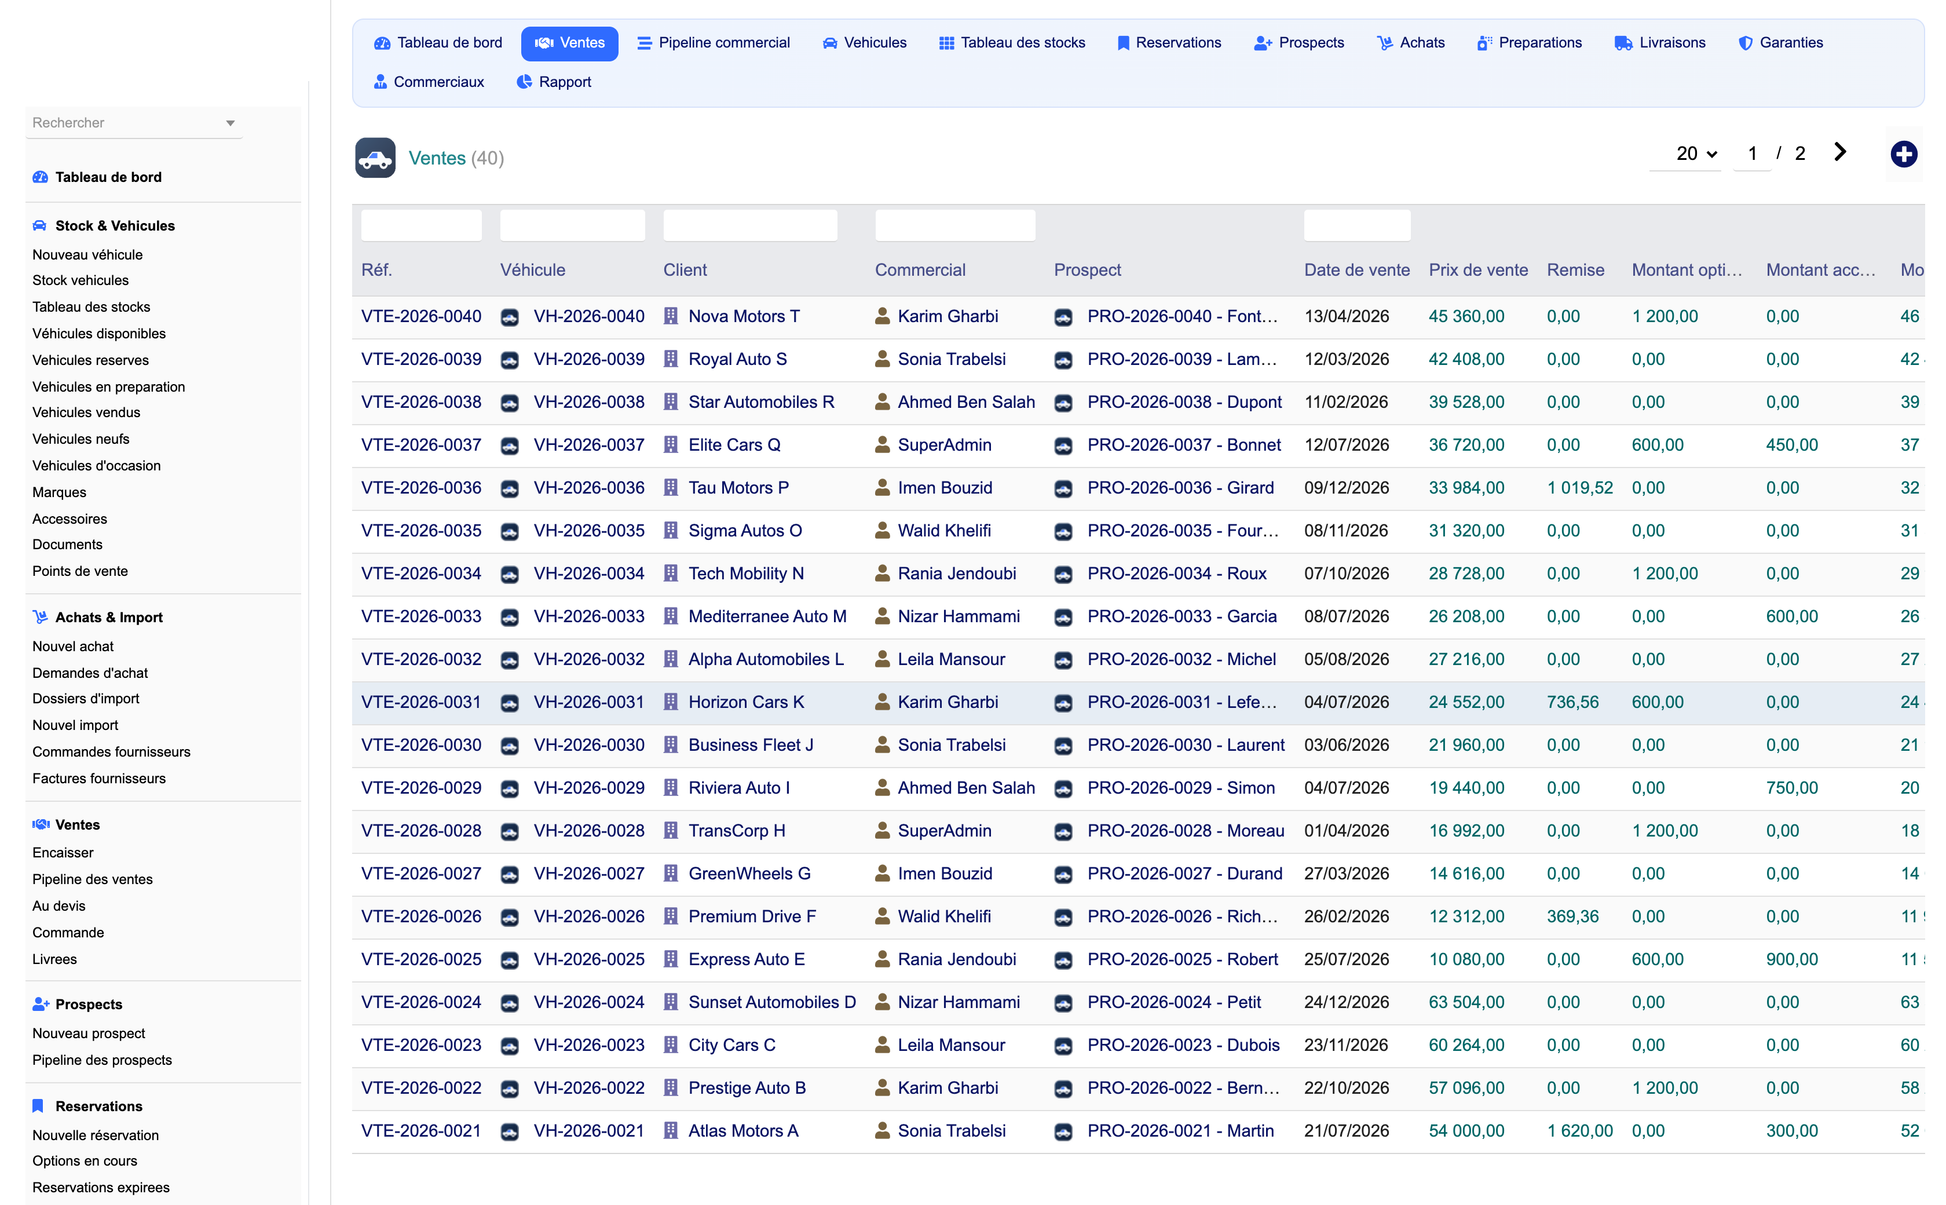This screenshot has width=1946, height=1205.
Task: Click vehicle icon next to VH-2026-0026
Action: coord(510,917)
